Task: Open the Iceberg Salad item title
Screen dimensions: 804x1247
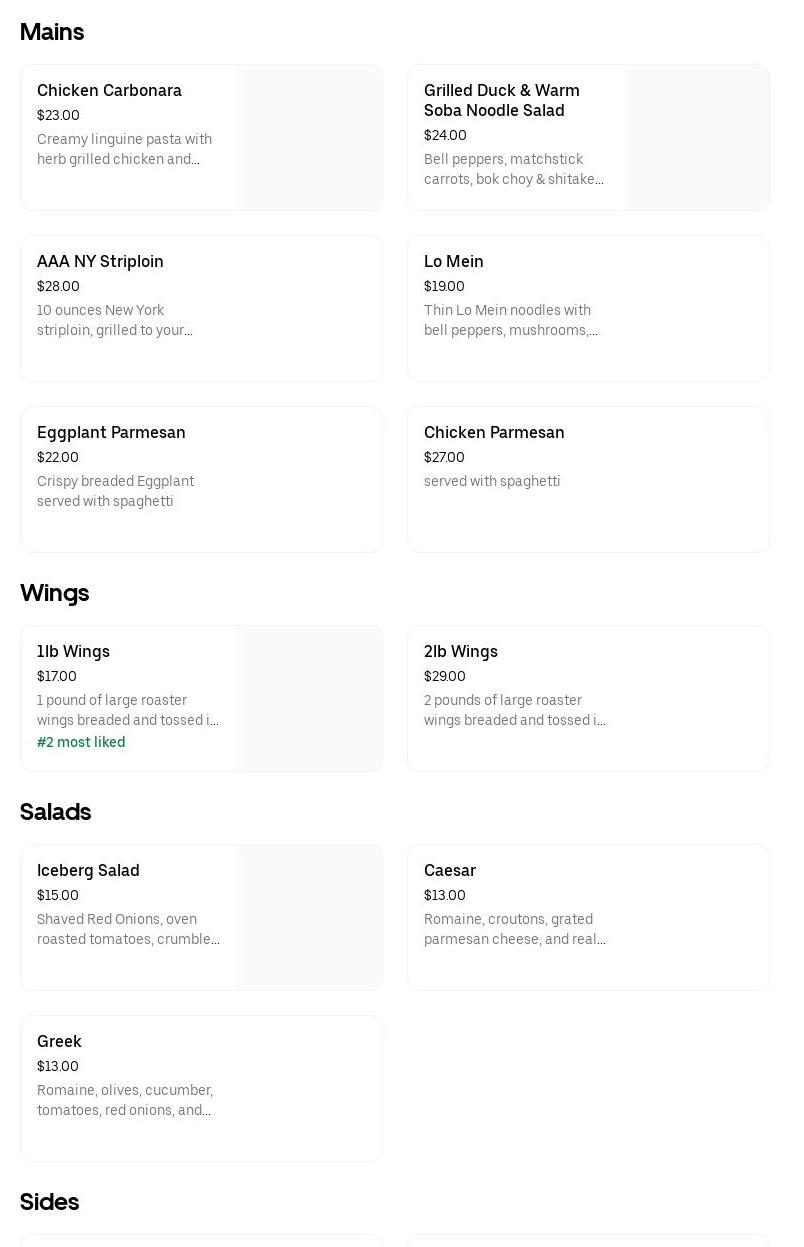Action: pos(88,871)
